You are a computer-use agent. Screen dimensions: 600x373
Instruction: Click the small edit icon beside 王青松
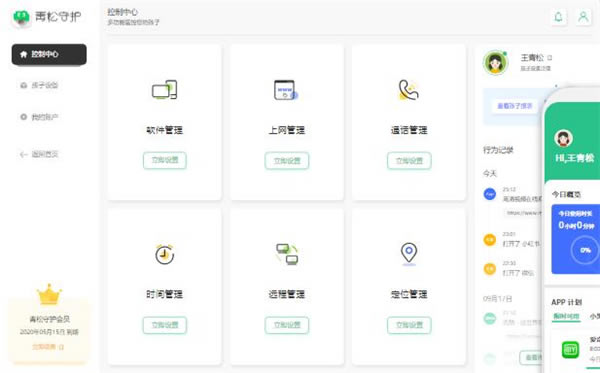(x=550, y=58)
